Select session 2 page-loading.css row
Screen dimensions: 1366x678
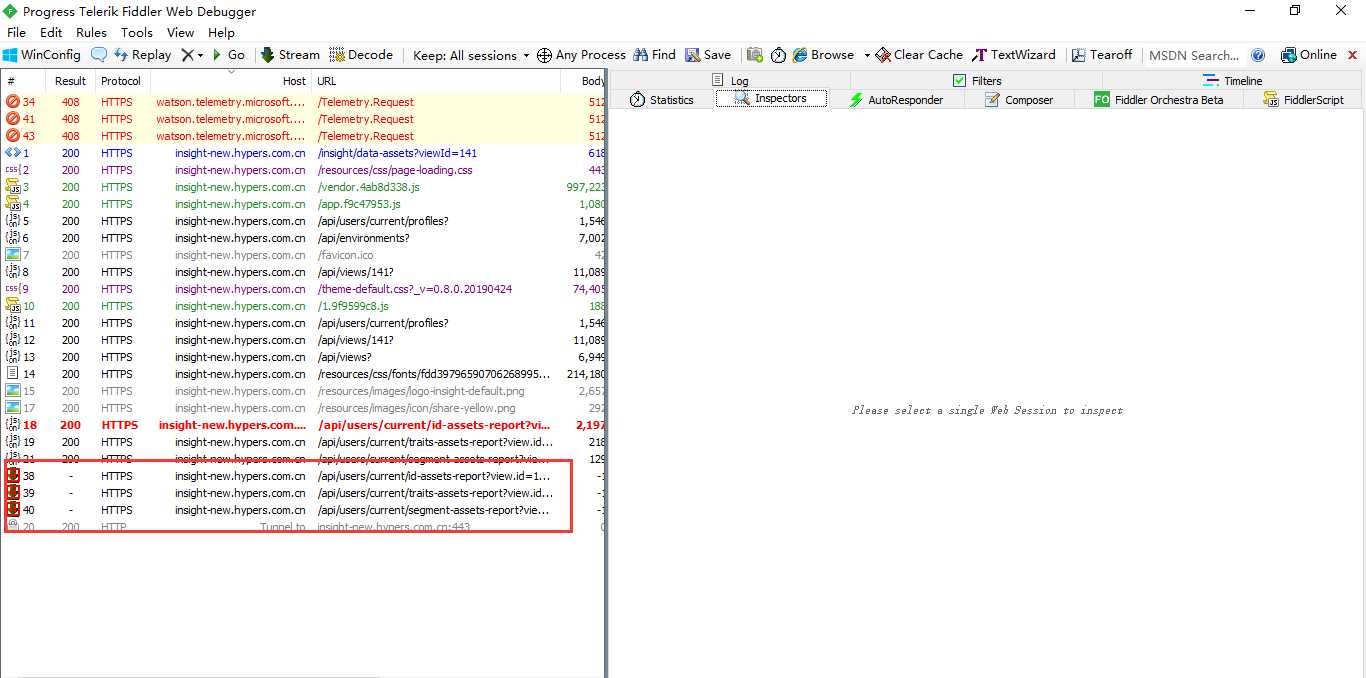point(304,170)
